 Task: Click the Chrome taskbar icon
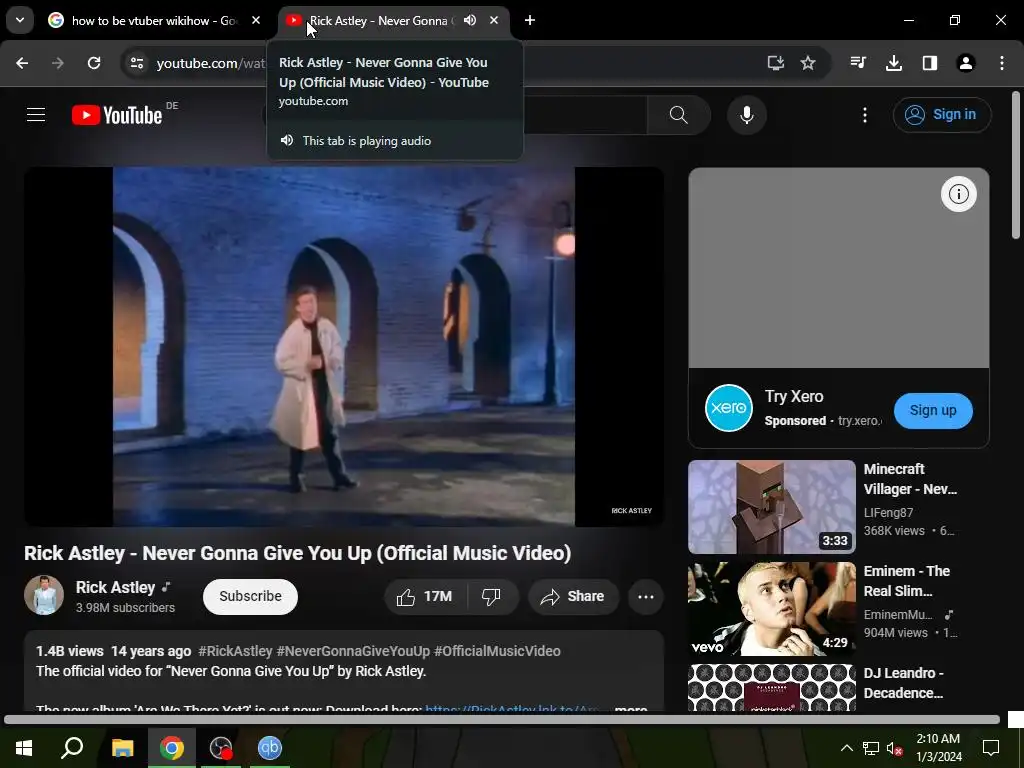click(x=172, y=748)
